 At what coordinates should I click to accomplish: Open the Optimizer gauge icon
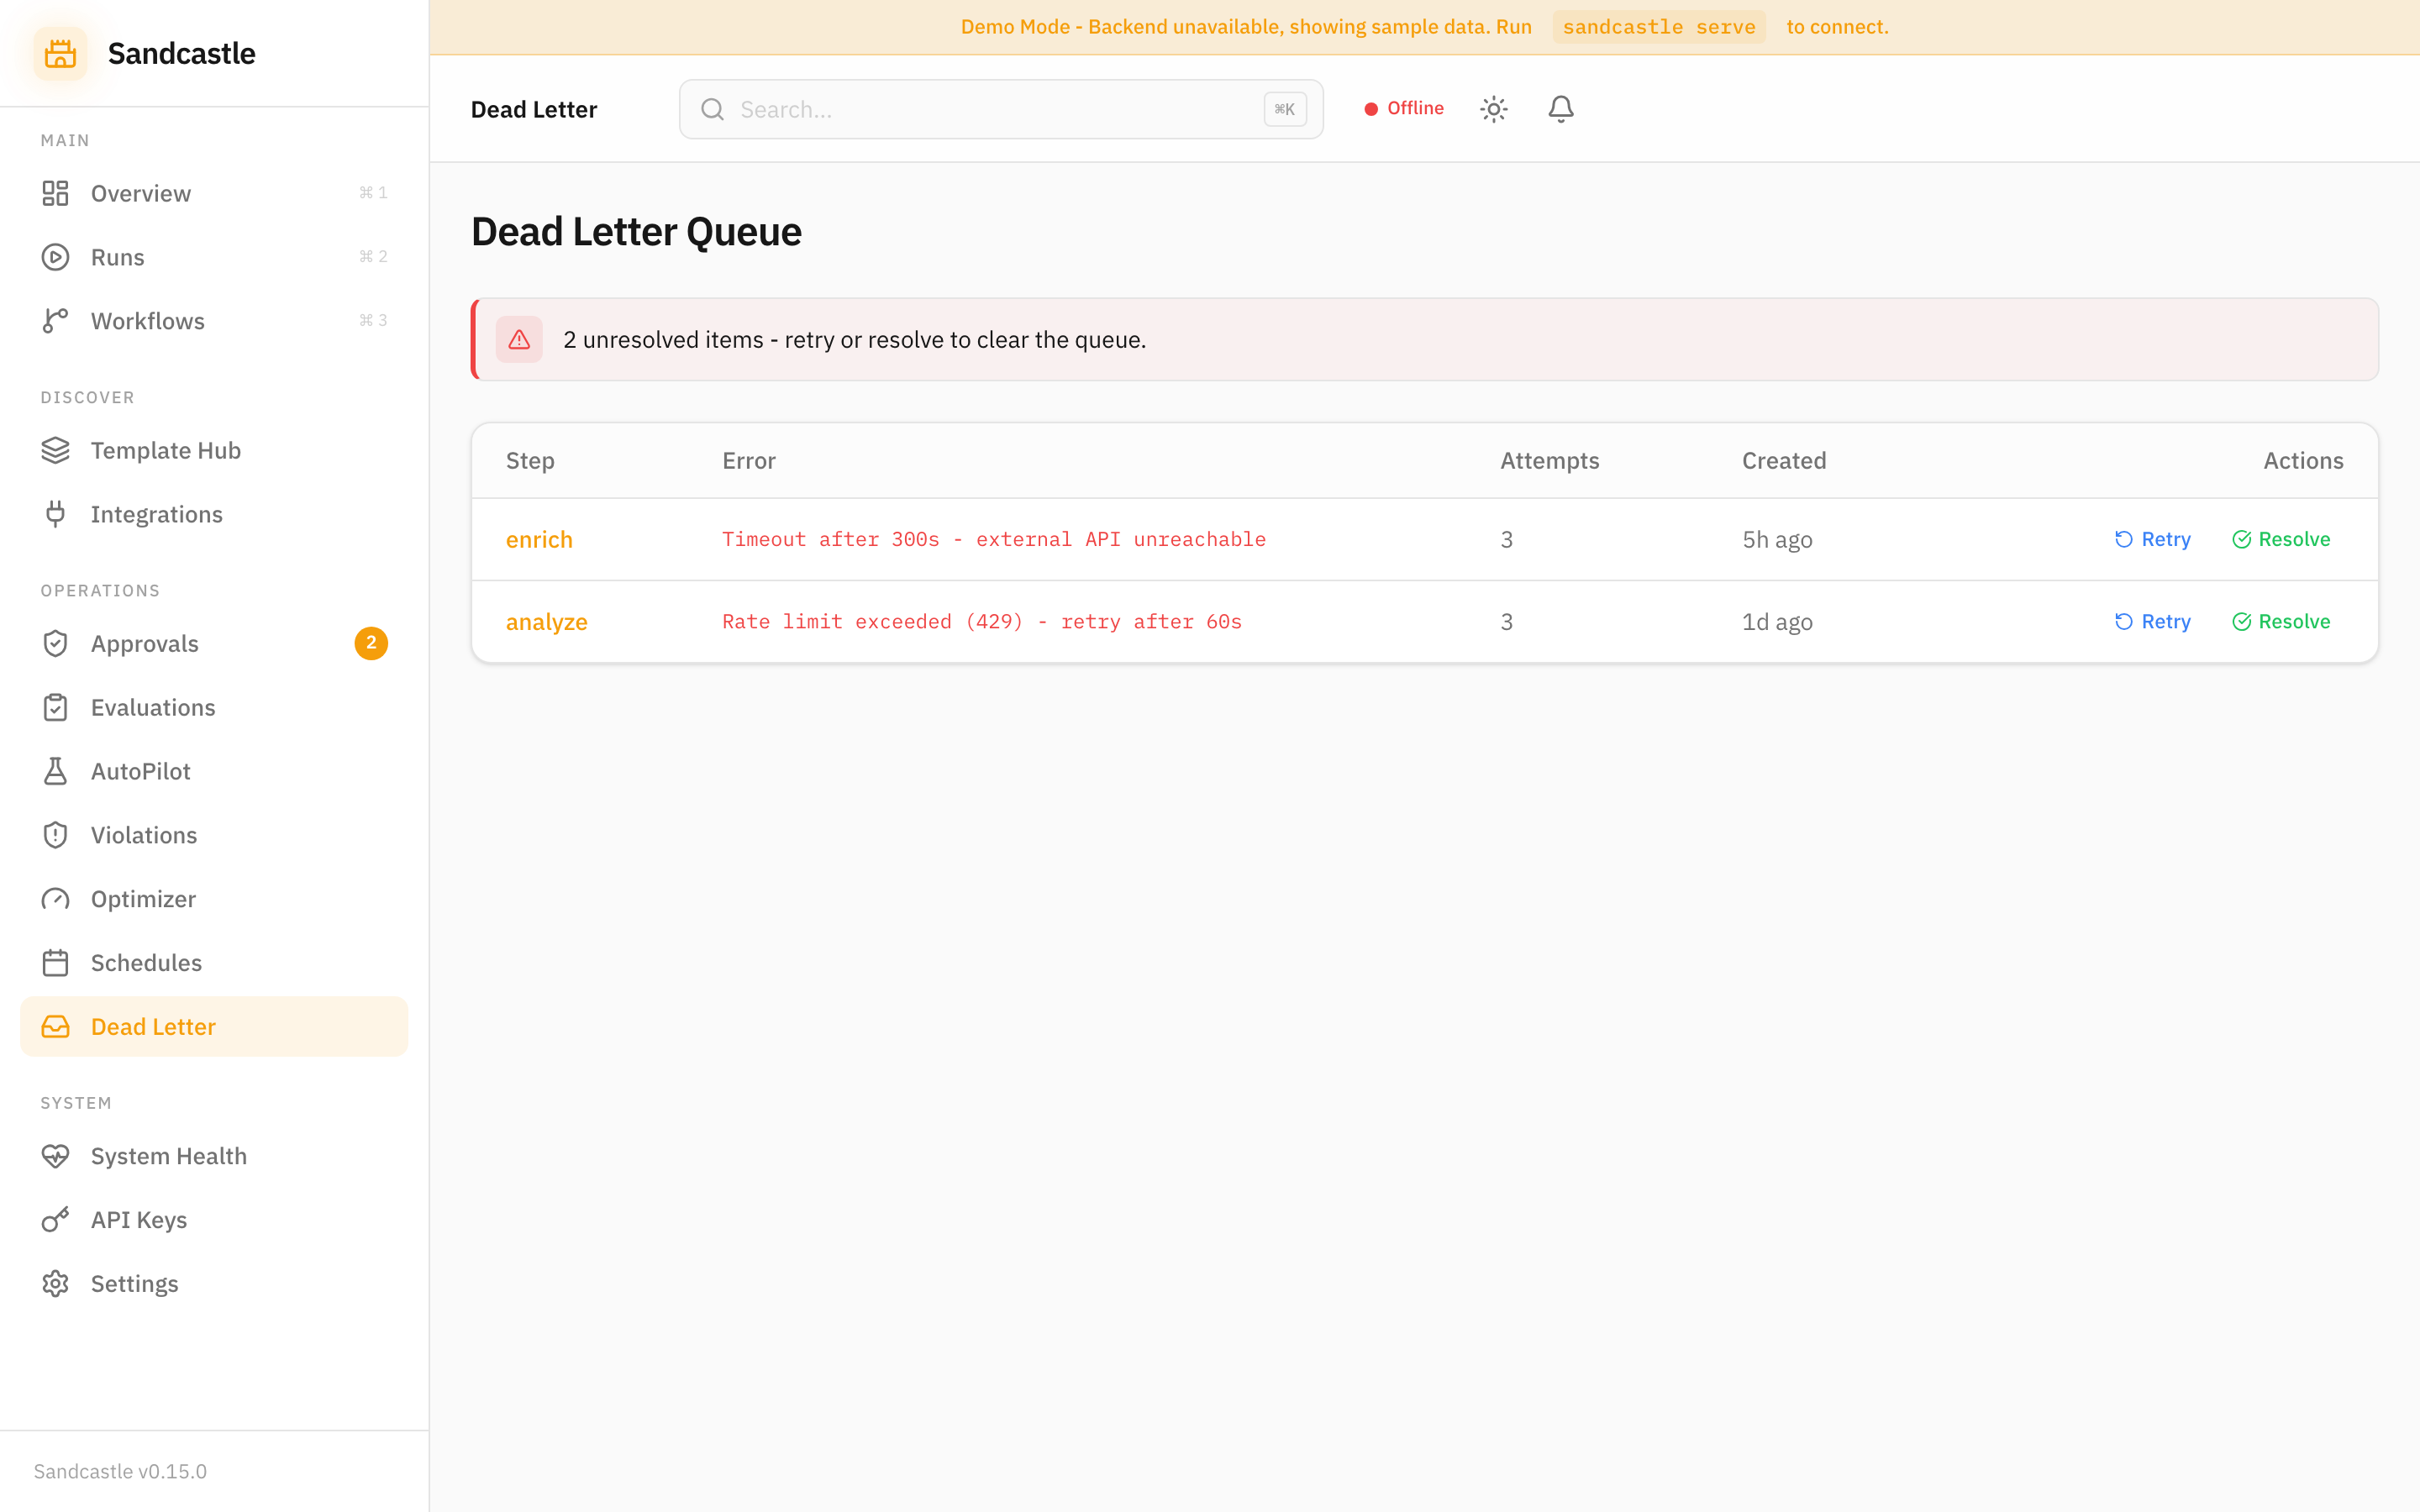tap(56, 899)
